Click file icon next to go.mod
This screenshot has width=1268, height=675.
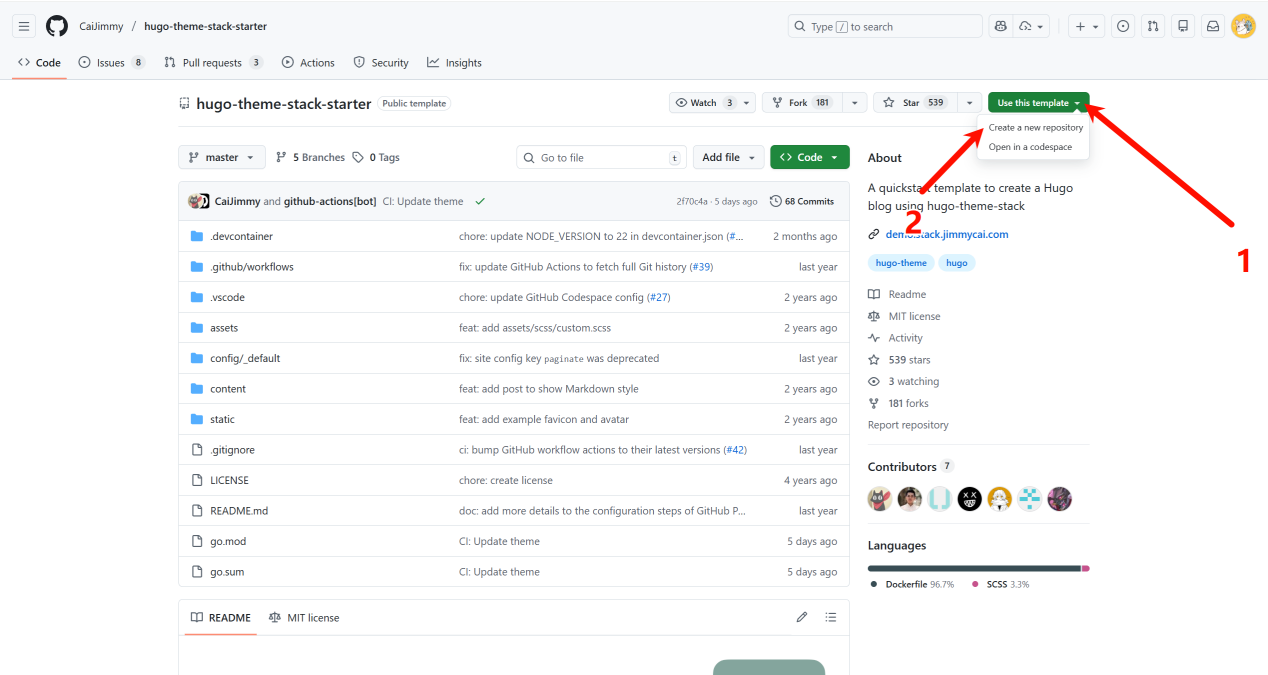[197, 541]
